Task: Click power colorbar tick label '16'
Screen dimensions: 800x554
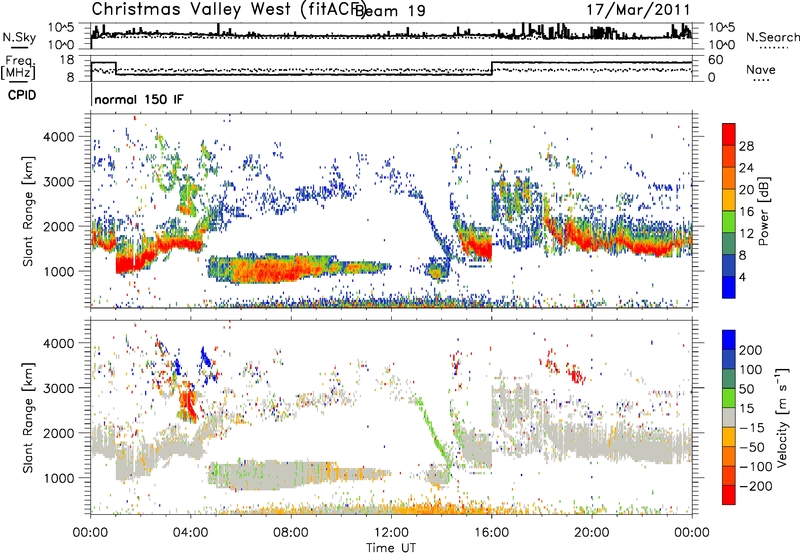Action: click(746, 212)
